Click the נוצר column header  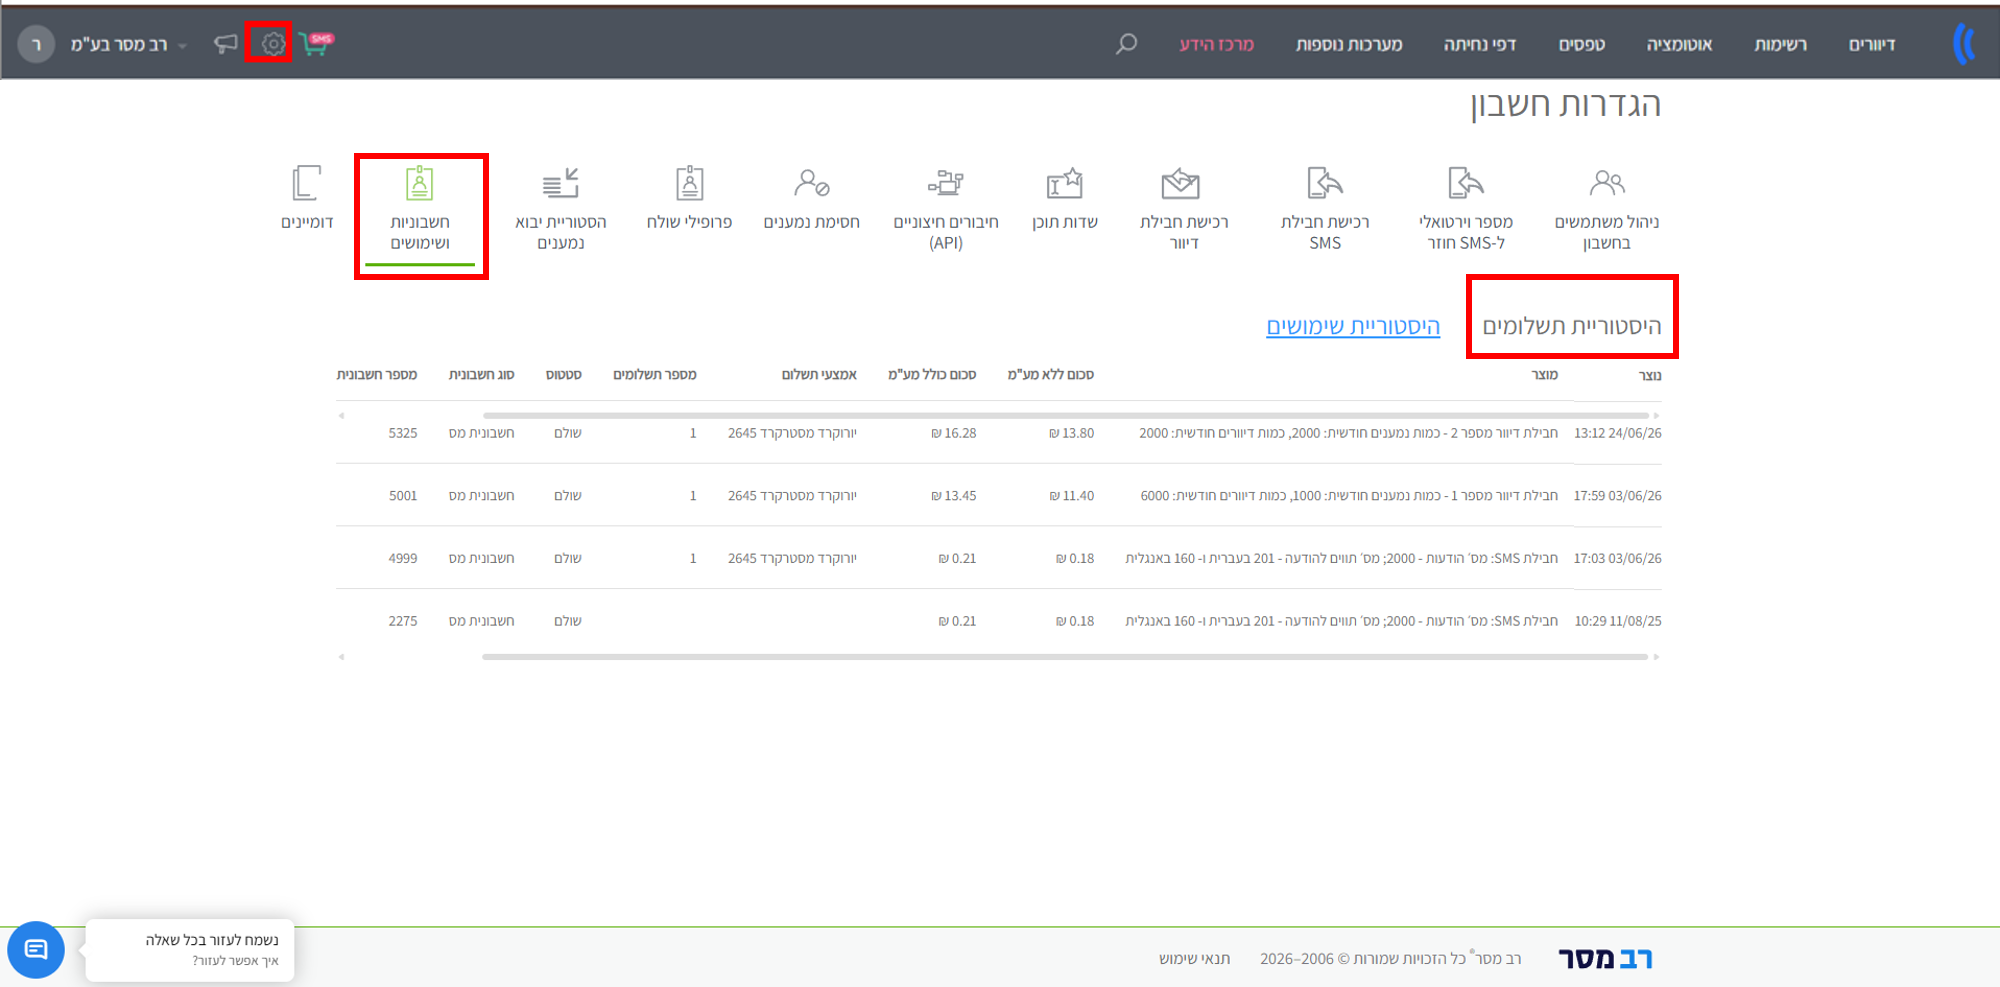[1650, 375]
